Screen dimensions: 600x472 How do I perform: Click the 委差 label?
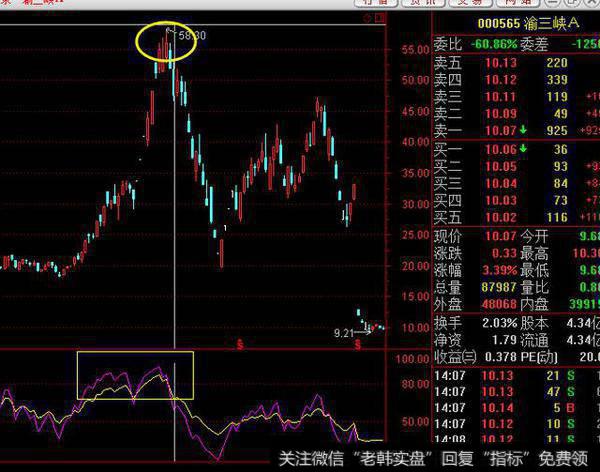point(534,44)
